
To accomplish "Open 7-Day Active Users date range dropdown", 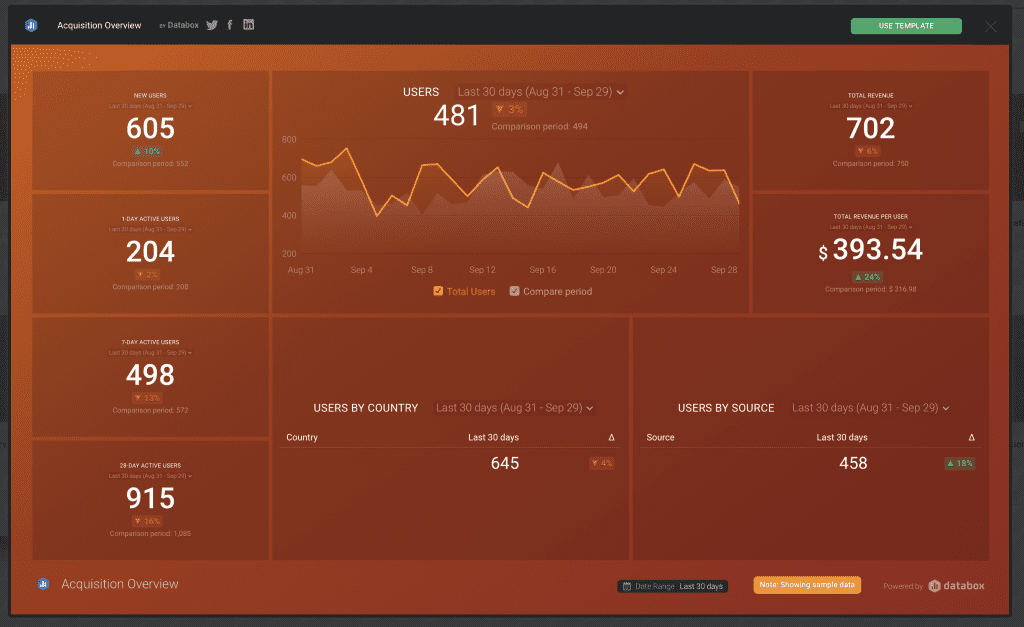I will point(150,353).
